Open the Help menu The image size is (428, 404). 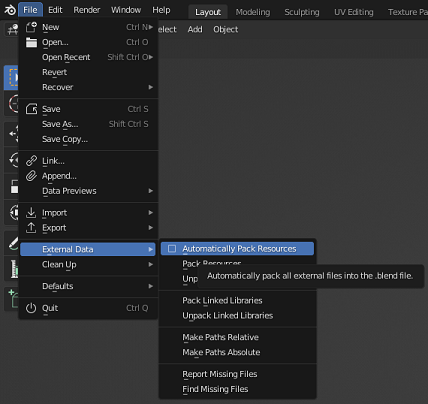tap(161, 10)
